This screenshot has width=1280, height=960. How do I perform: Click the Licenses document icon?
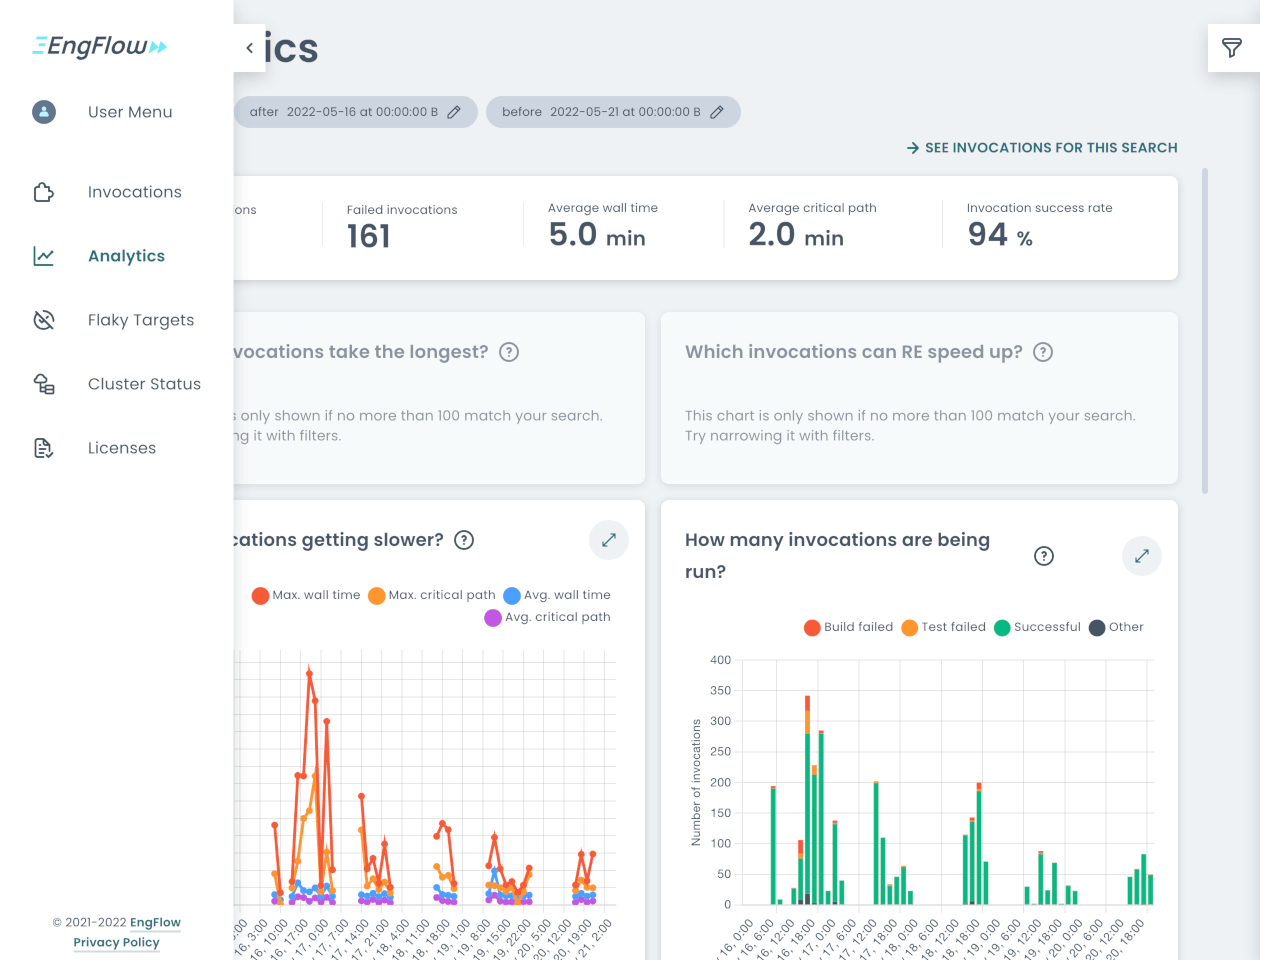[x=44, y=448]
